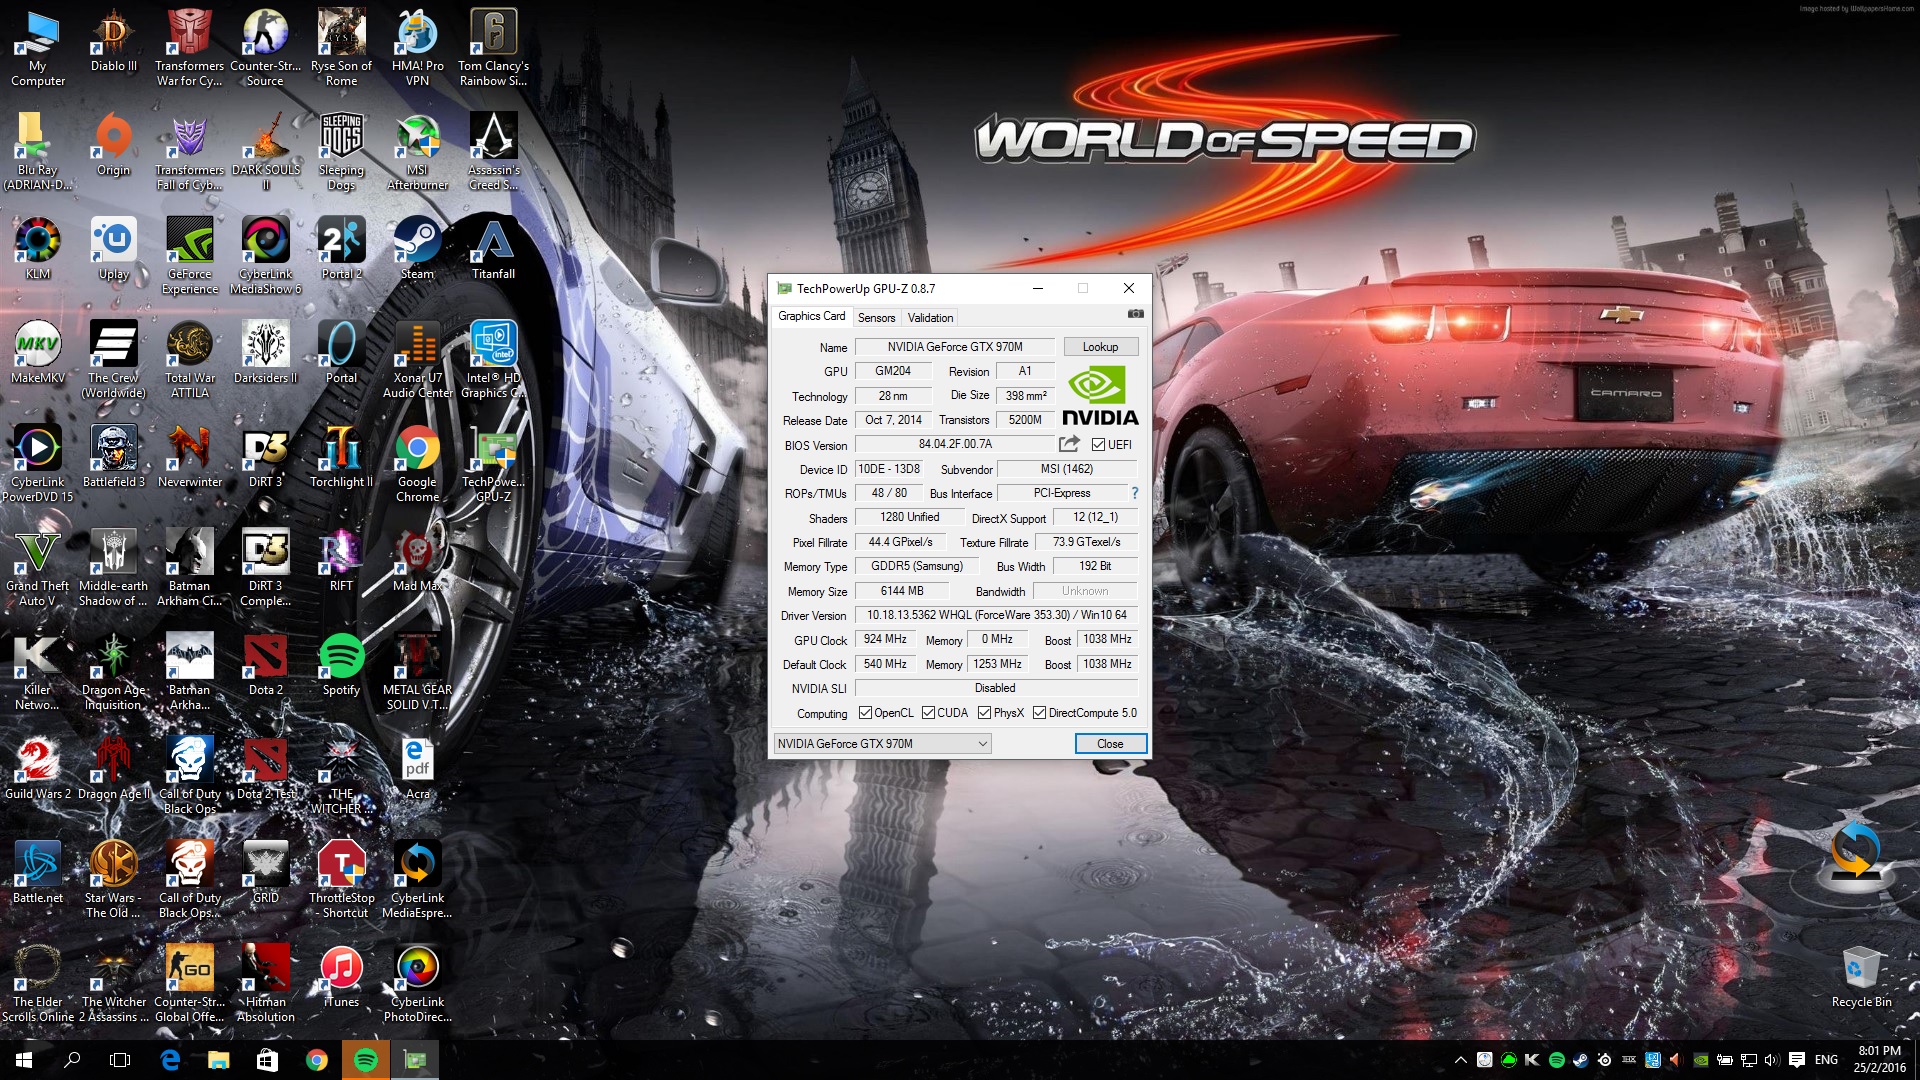Click the BIOS share/export icon

(x=1069, y=444)
